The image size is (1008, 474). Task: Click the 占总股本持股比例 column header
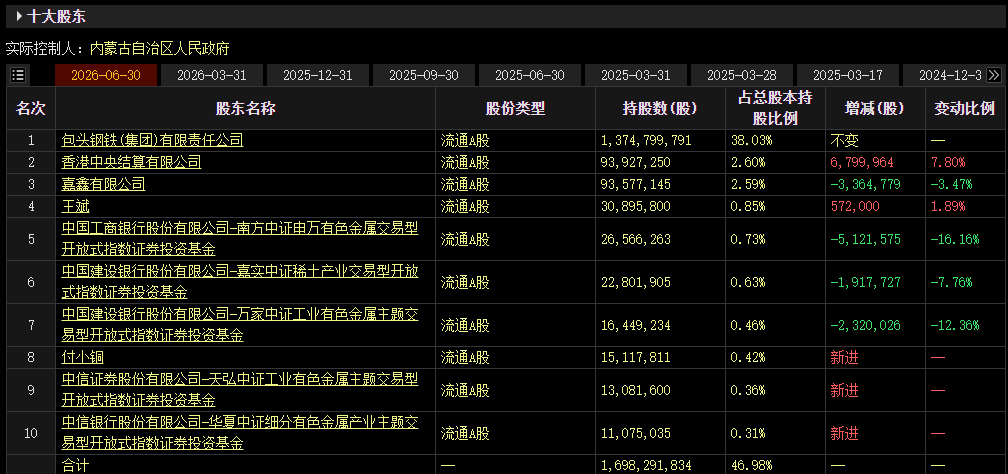pos(775,109)
